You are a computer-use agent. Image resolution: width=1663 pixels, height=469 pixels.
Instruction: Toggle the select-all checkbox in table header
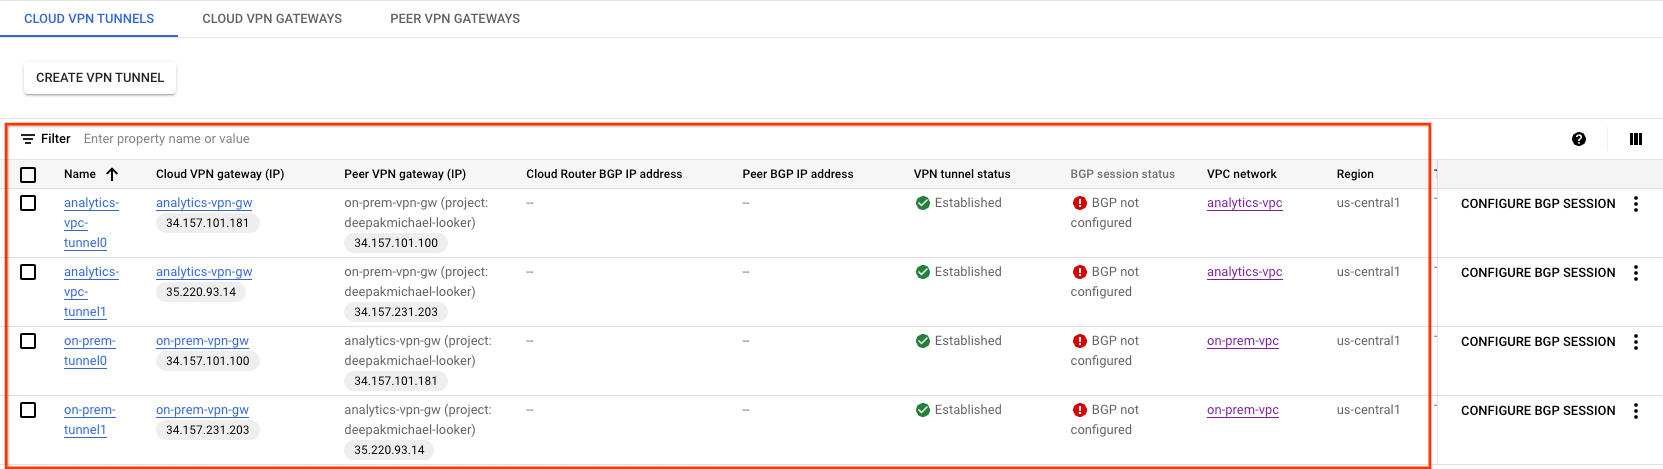pos(28,175)
